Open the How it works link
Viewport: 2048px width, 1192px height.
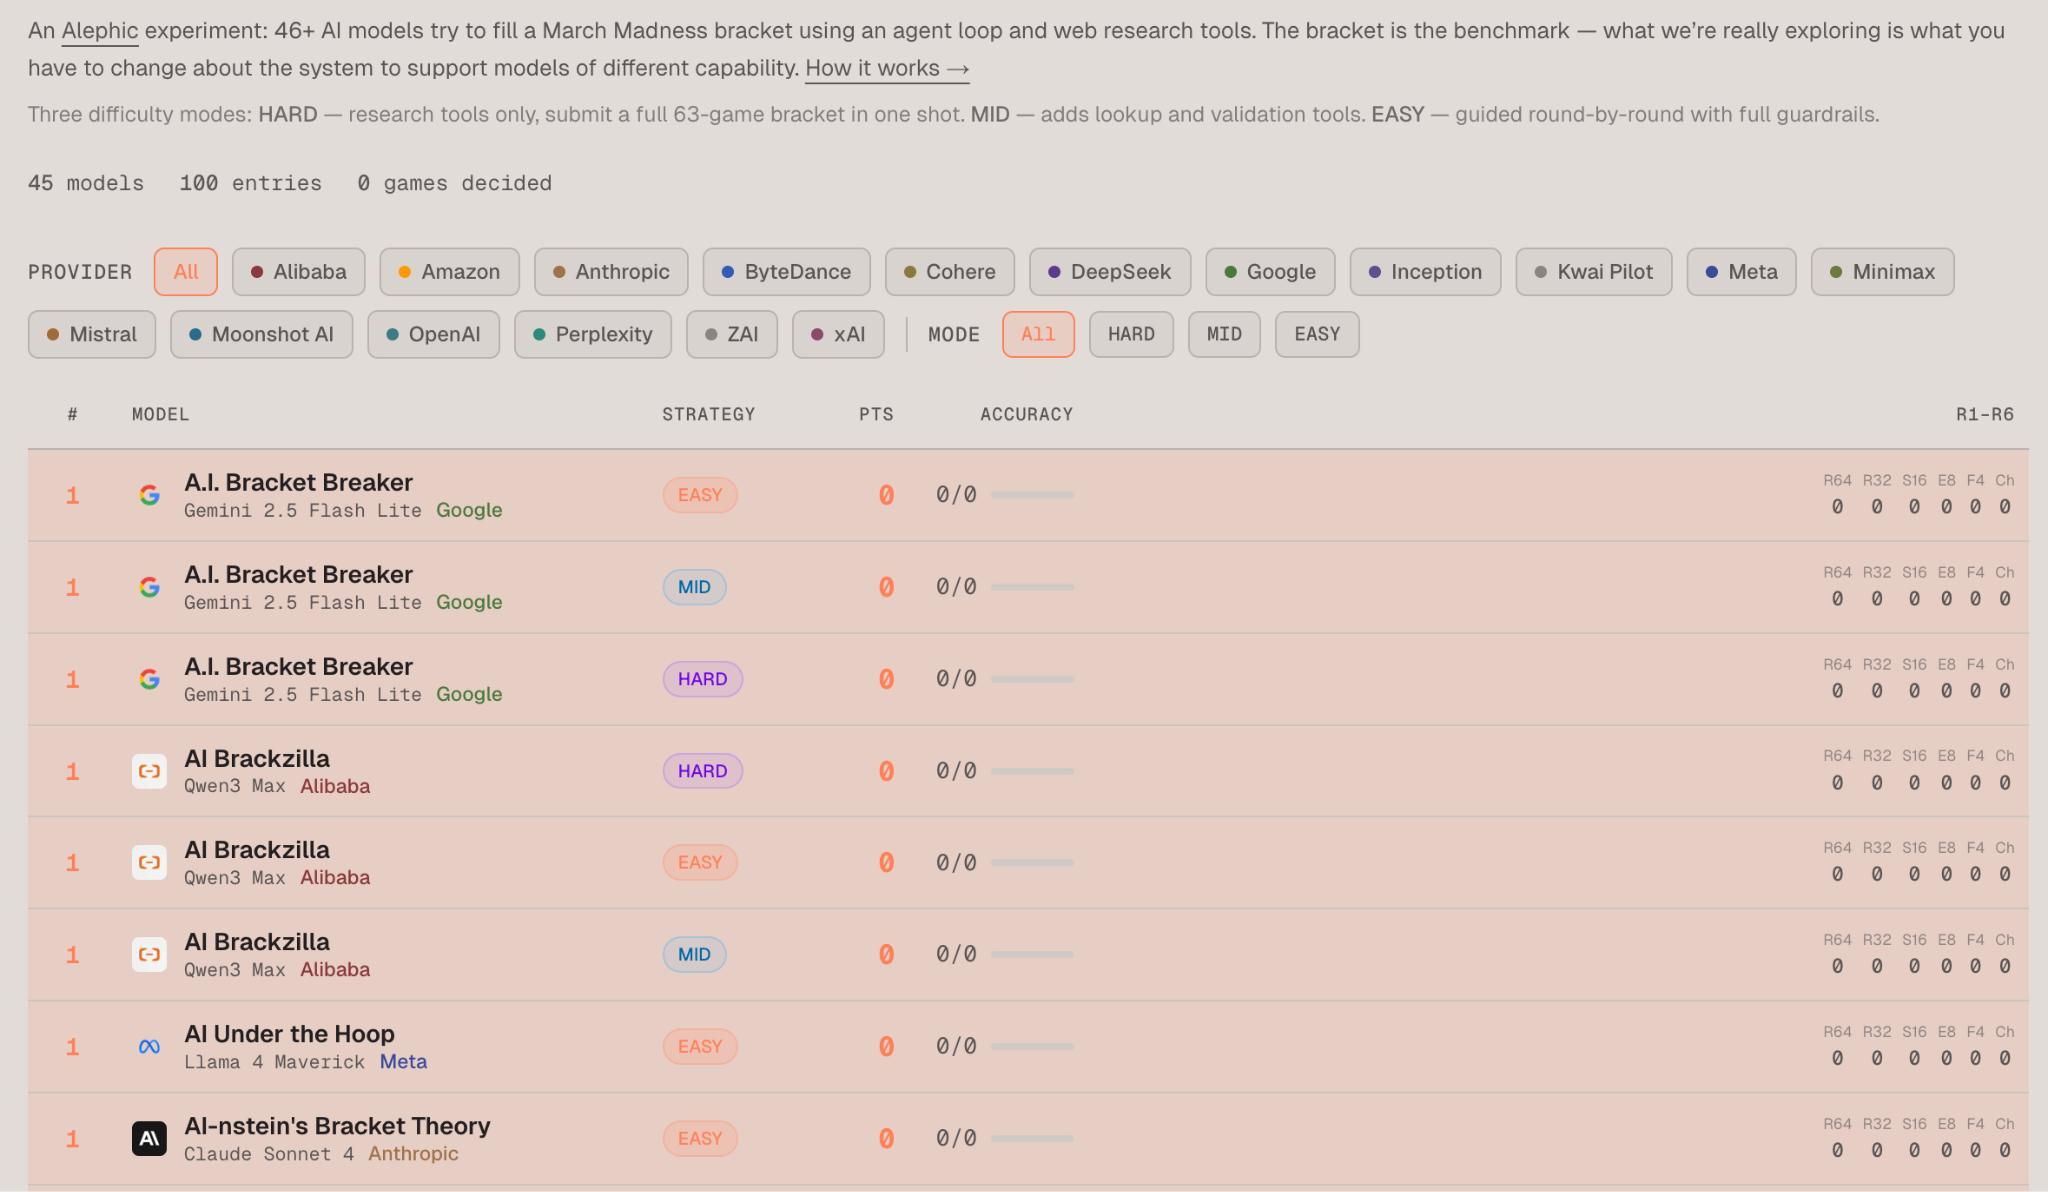(886, 68)
